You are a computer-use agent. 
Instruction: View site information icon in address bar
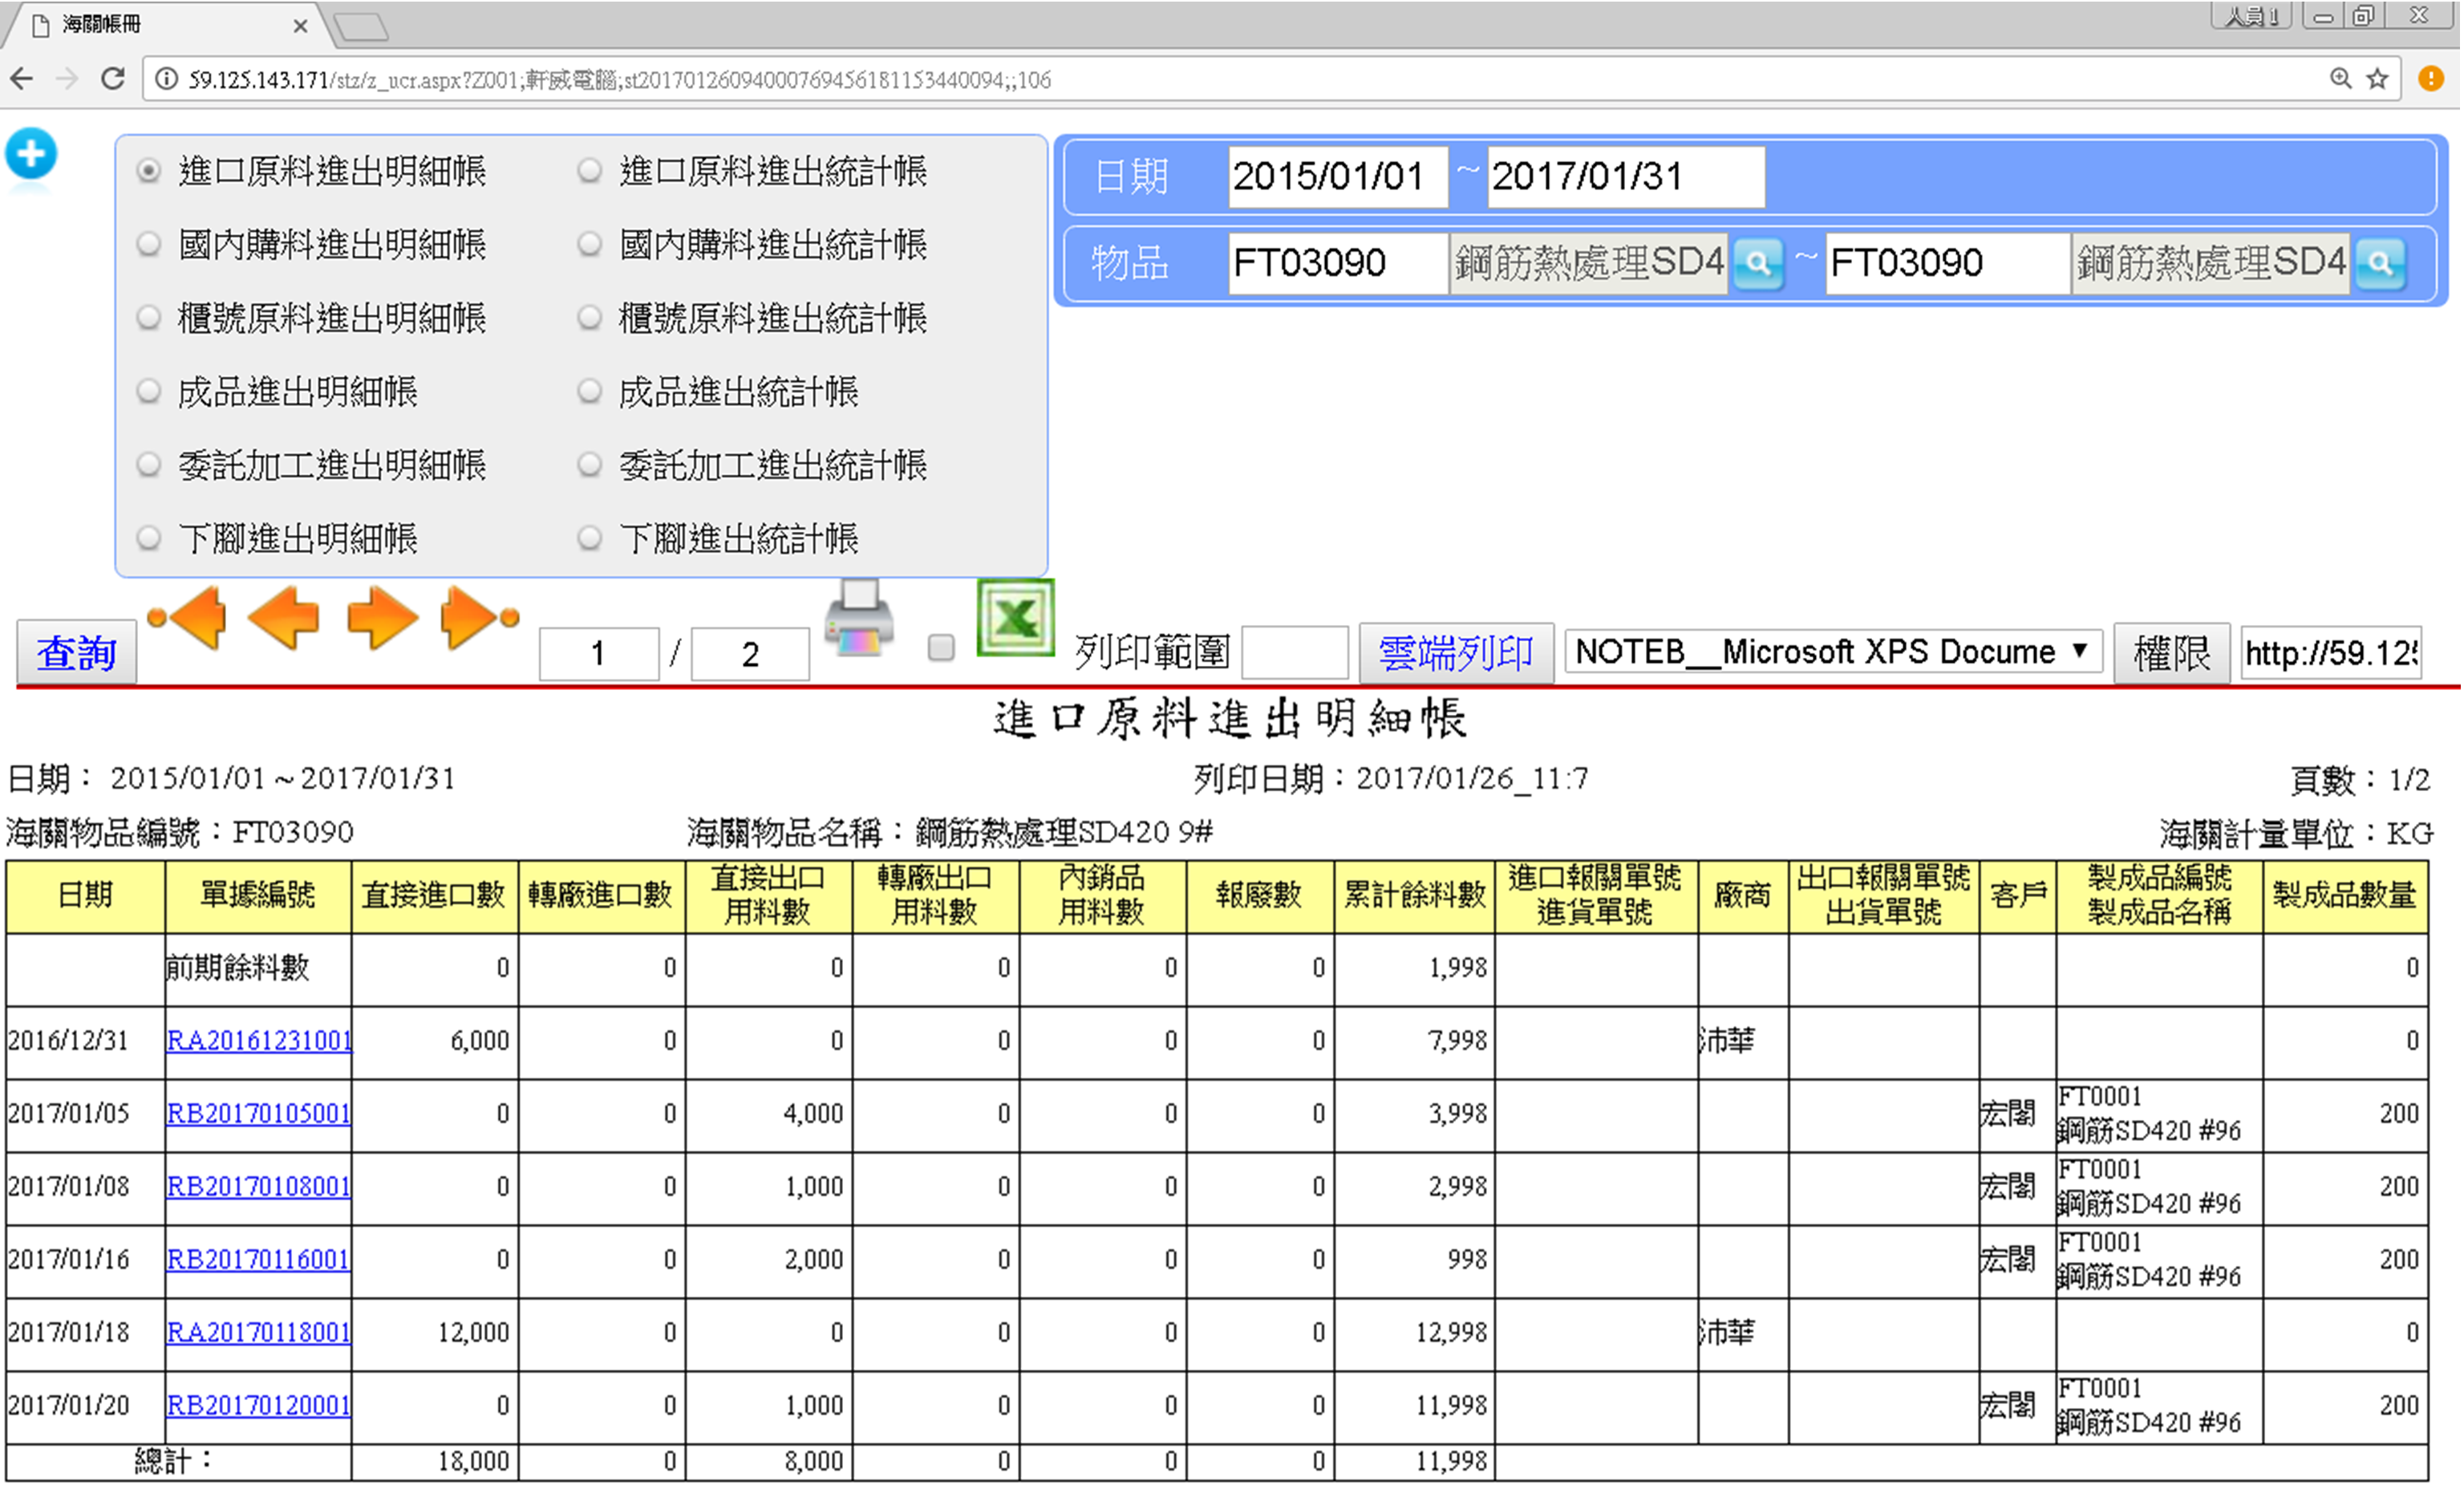(167, 79)
